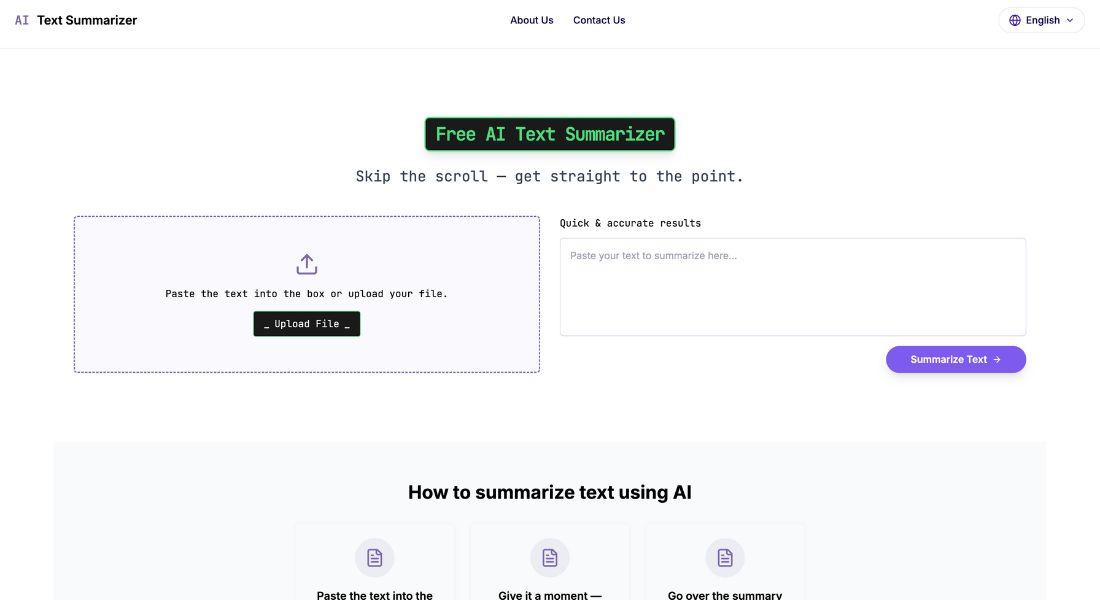The image size is (1100, 600).
Task: Click the 'How to summarize text using AI' heading
Action: tap(550, 492)
